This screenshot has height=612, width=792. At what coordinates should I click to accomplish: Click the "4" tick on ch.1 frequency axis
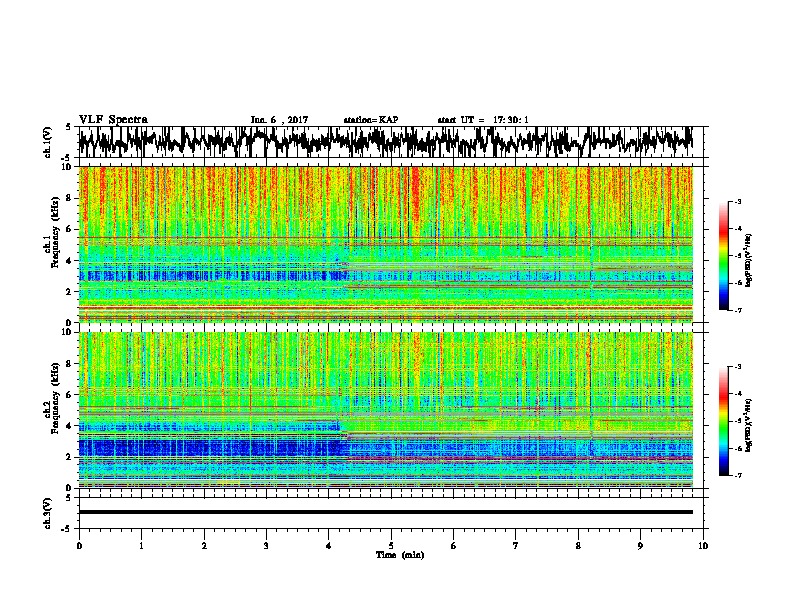71,261
